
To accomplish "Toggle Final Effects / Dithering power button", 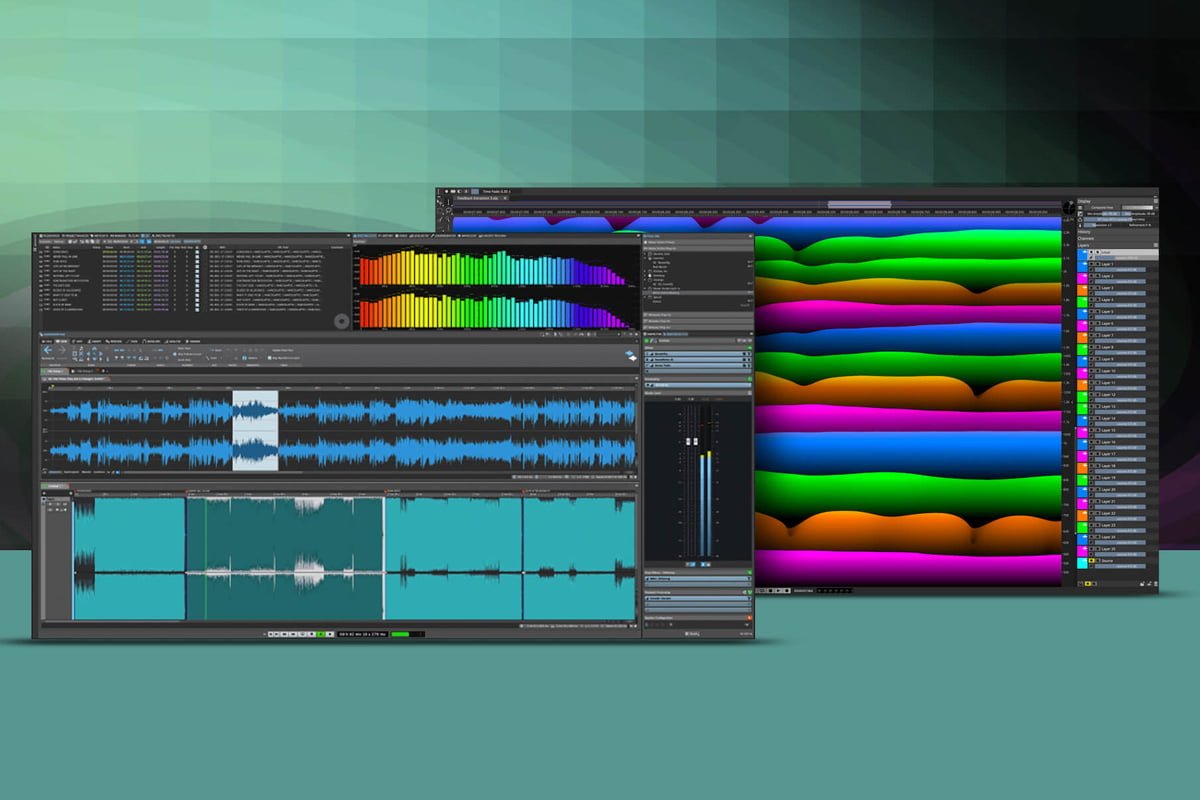I will tap(749, 572).
